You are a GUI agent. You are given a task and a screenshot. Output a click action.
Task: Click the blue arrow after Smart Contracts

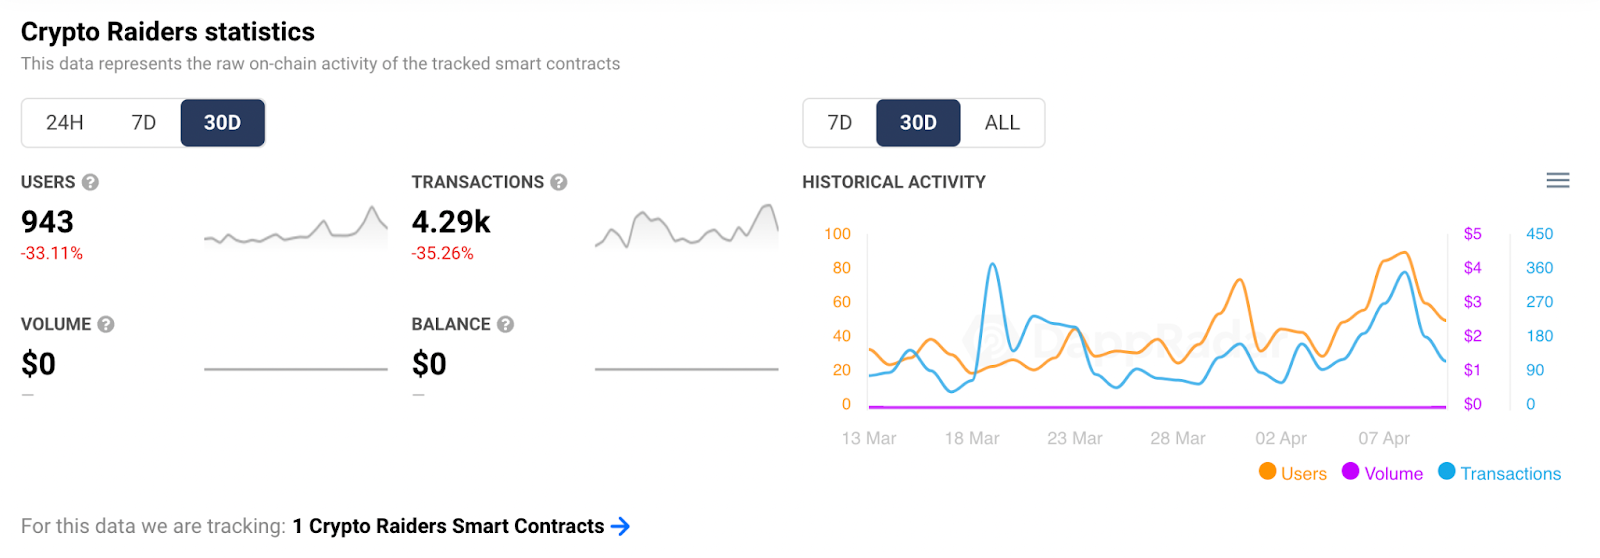coord(620,526)
